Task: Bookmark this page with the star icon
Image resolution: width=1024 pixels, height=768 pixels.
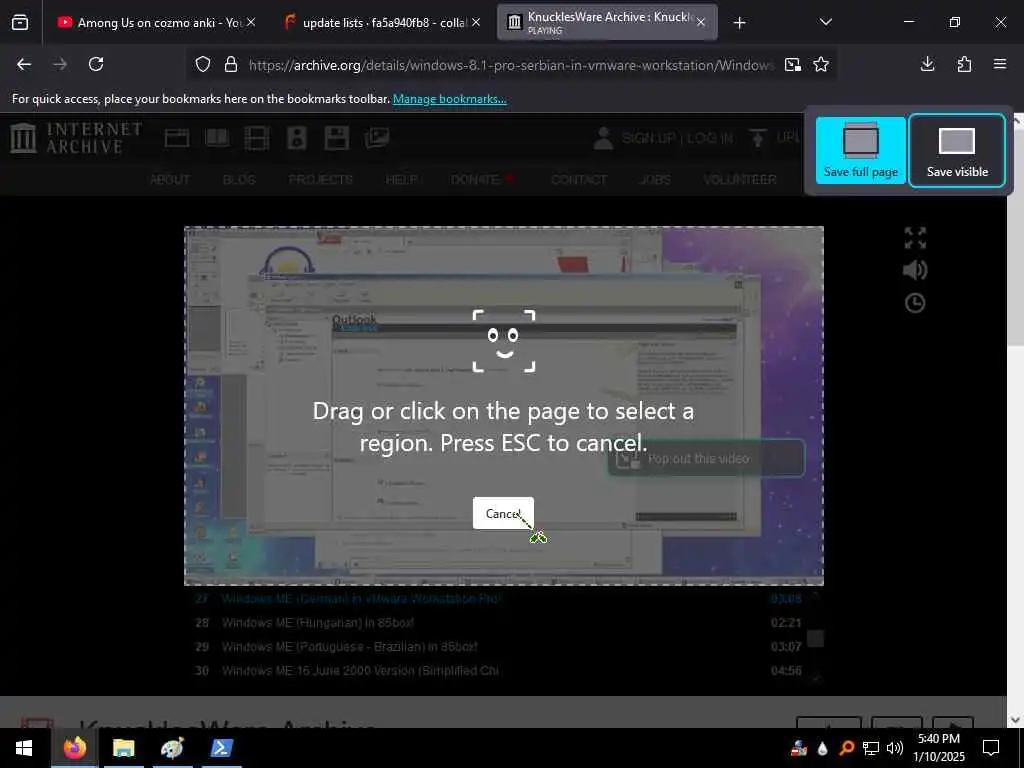Action: pyautogui.click(x=821, y=65)
